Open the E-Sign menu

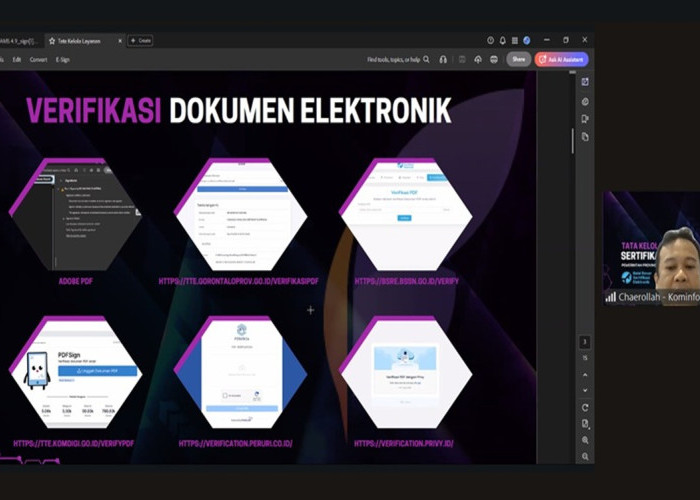[x=62, y=59]
